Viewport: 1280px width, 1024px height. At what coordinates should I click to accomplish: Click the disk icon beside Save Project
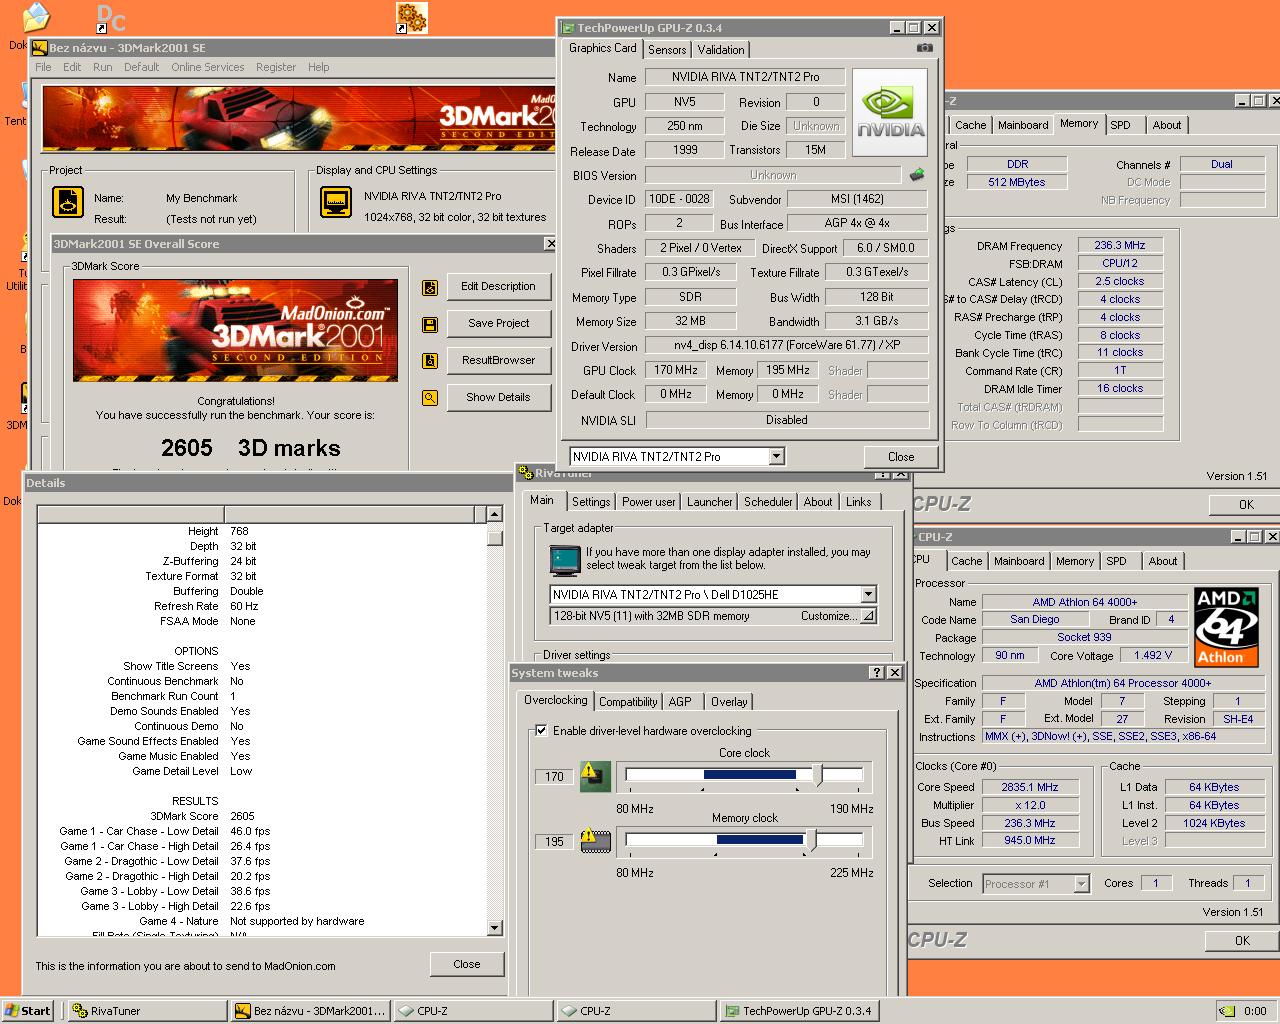coord(430,324)
